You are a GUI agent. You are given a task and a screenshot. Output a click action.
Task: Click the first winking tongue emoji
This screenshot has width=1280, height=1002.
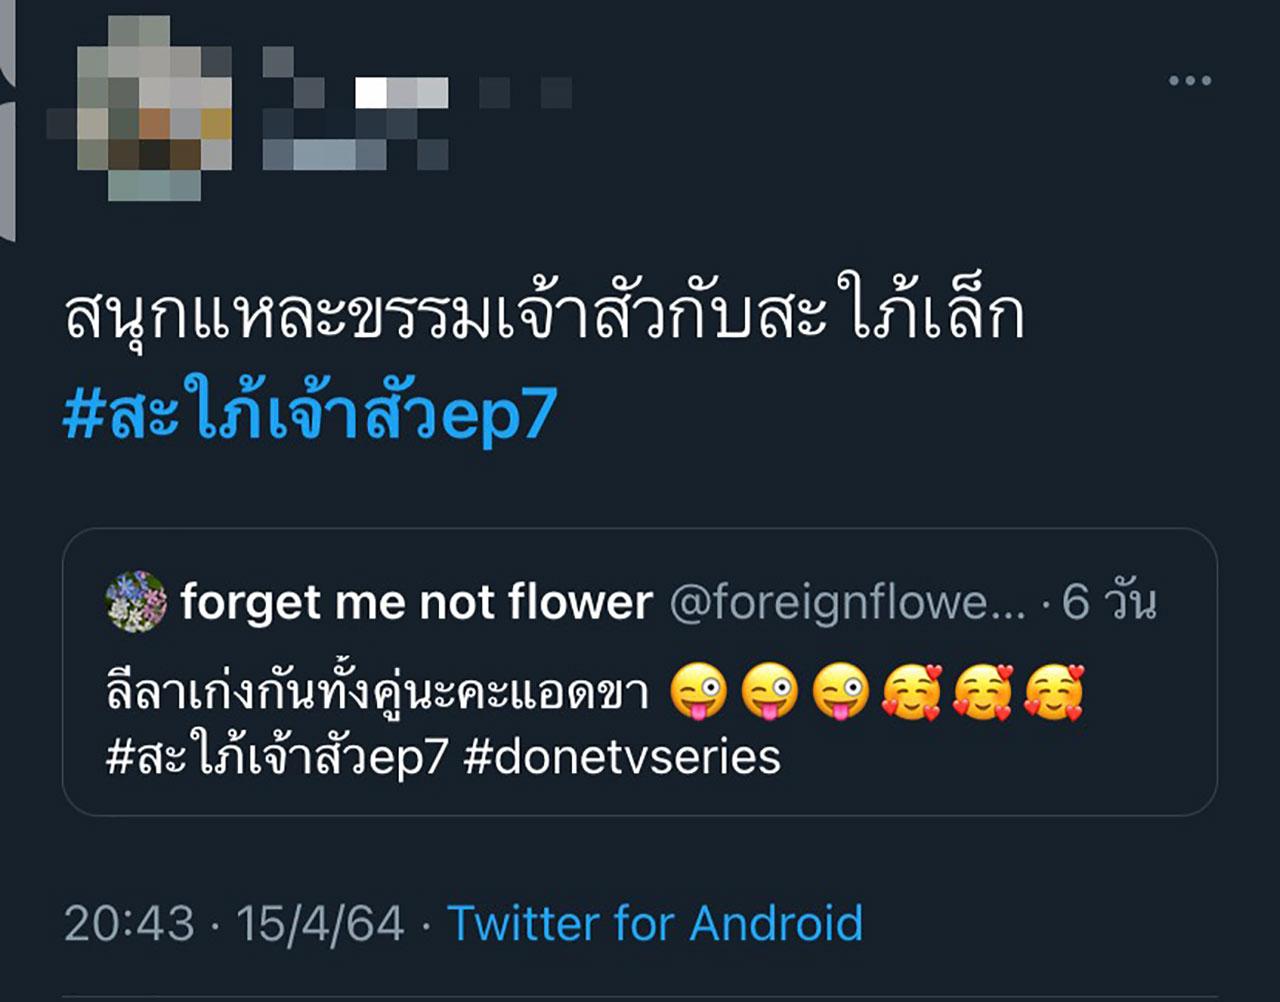(699, 693)
